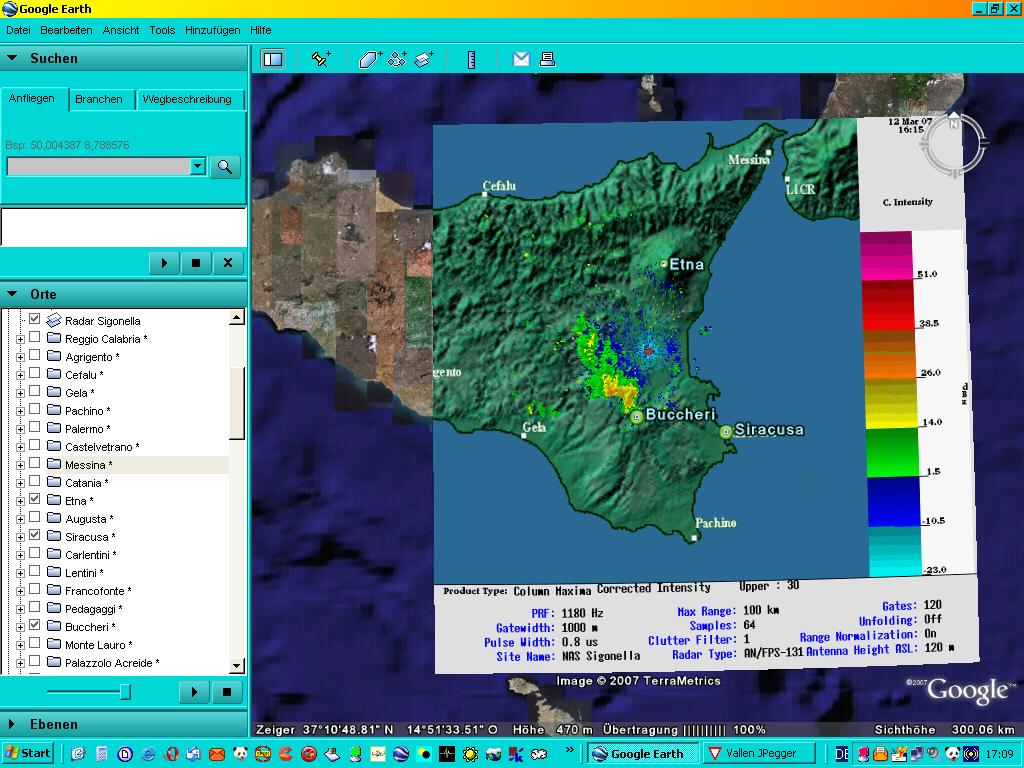Expand the Catania folder tree node

click(20, 483)
